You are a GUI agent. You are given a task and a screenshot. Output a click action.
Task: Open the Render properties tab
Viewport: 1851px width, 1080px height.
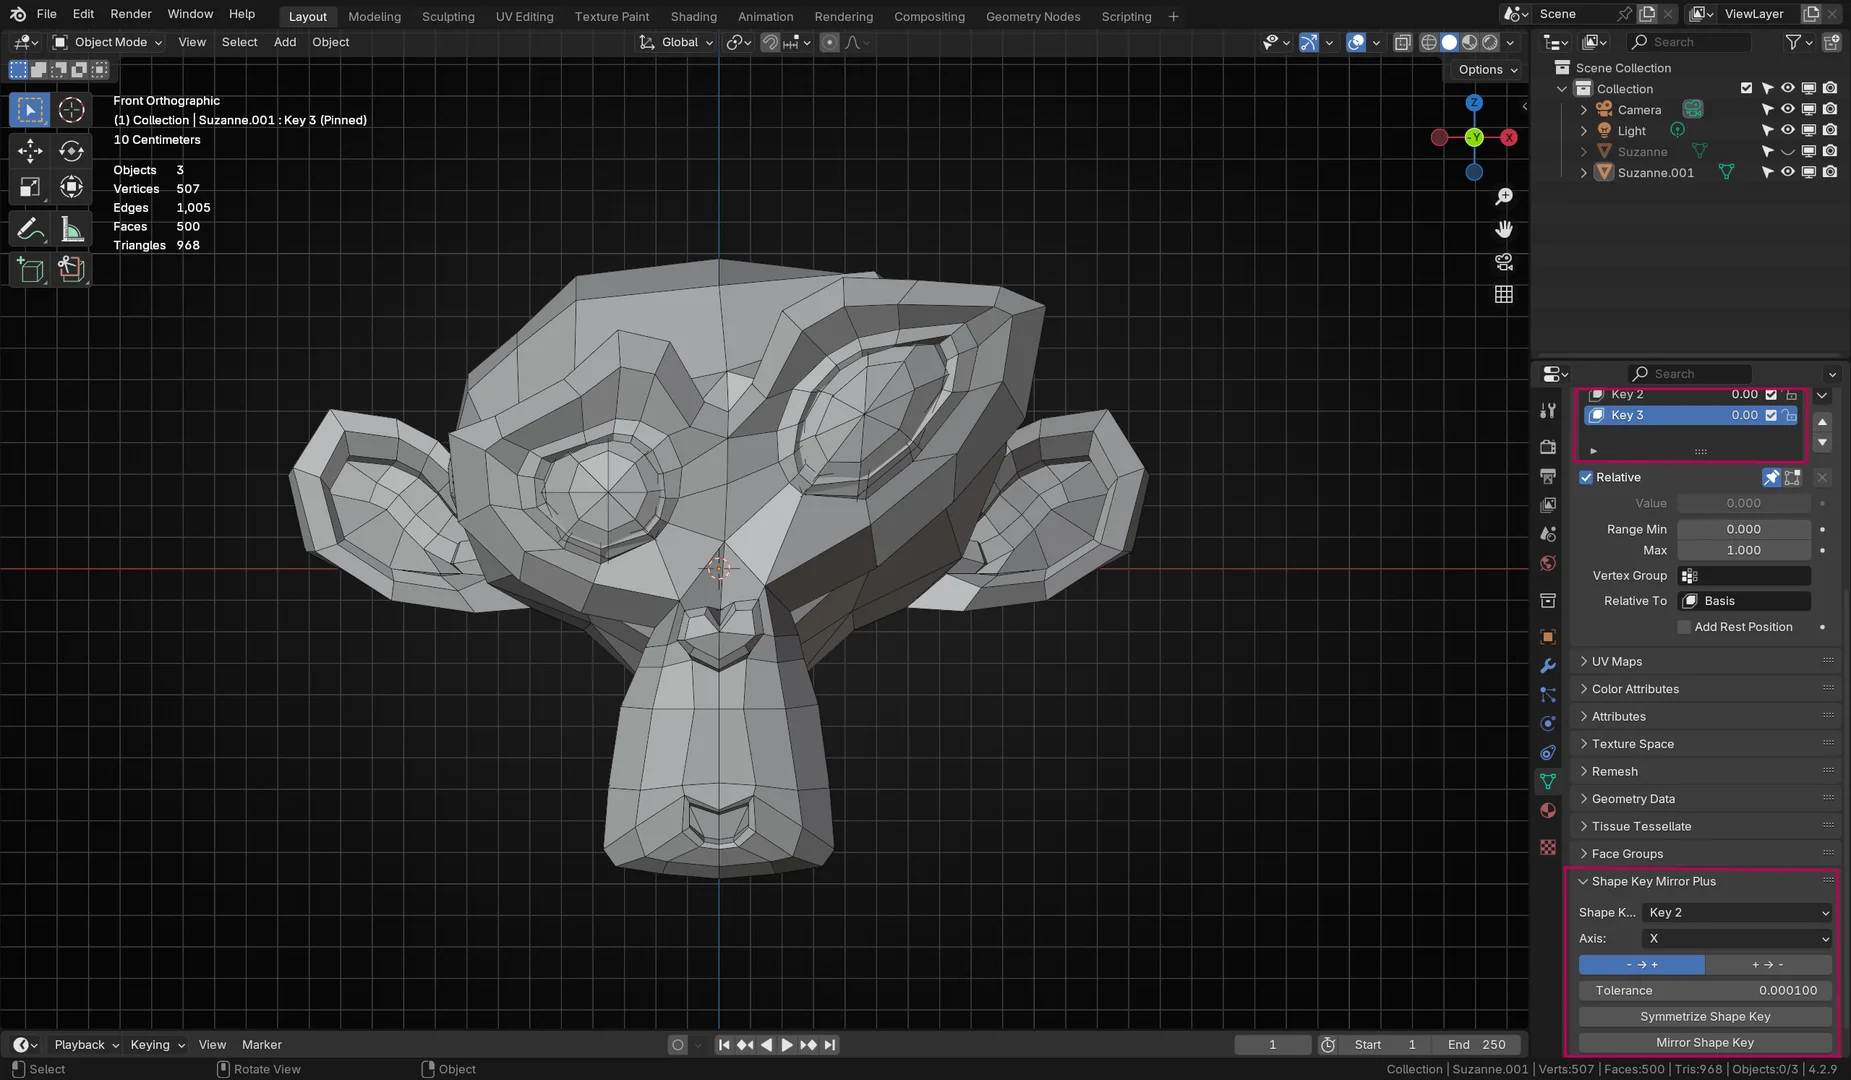coord(1548,447)
